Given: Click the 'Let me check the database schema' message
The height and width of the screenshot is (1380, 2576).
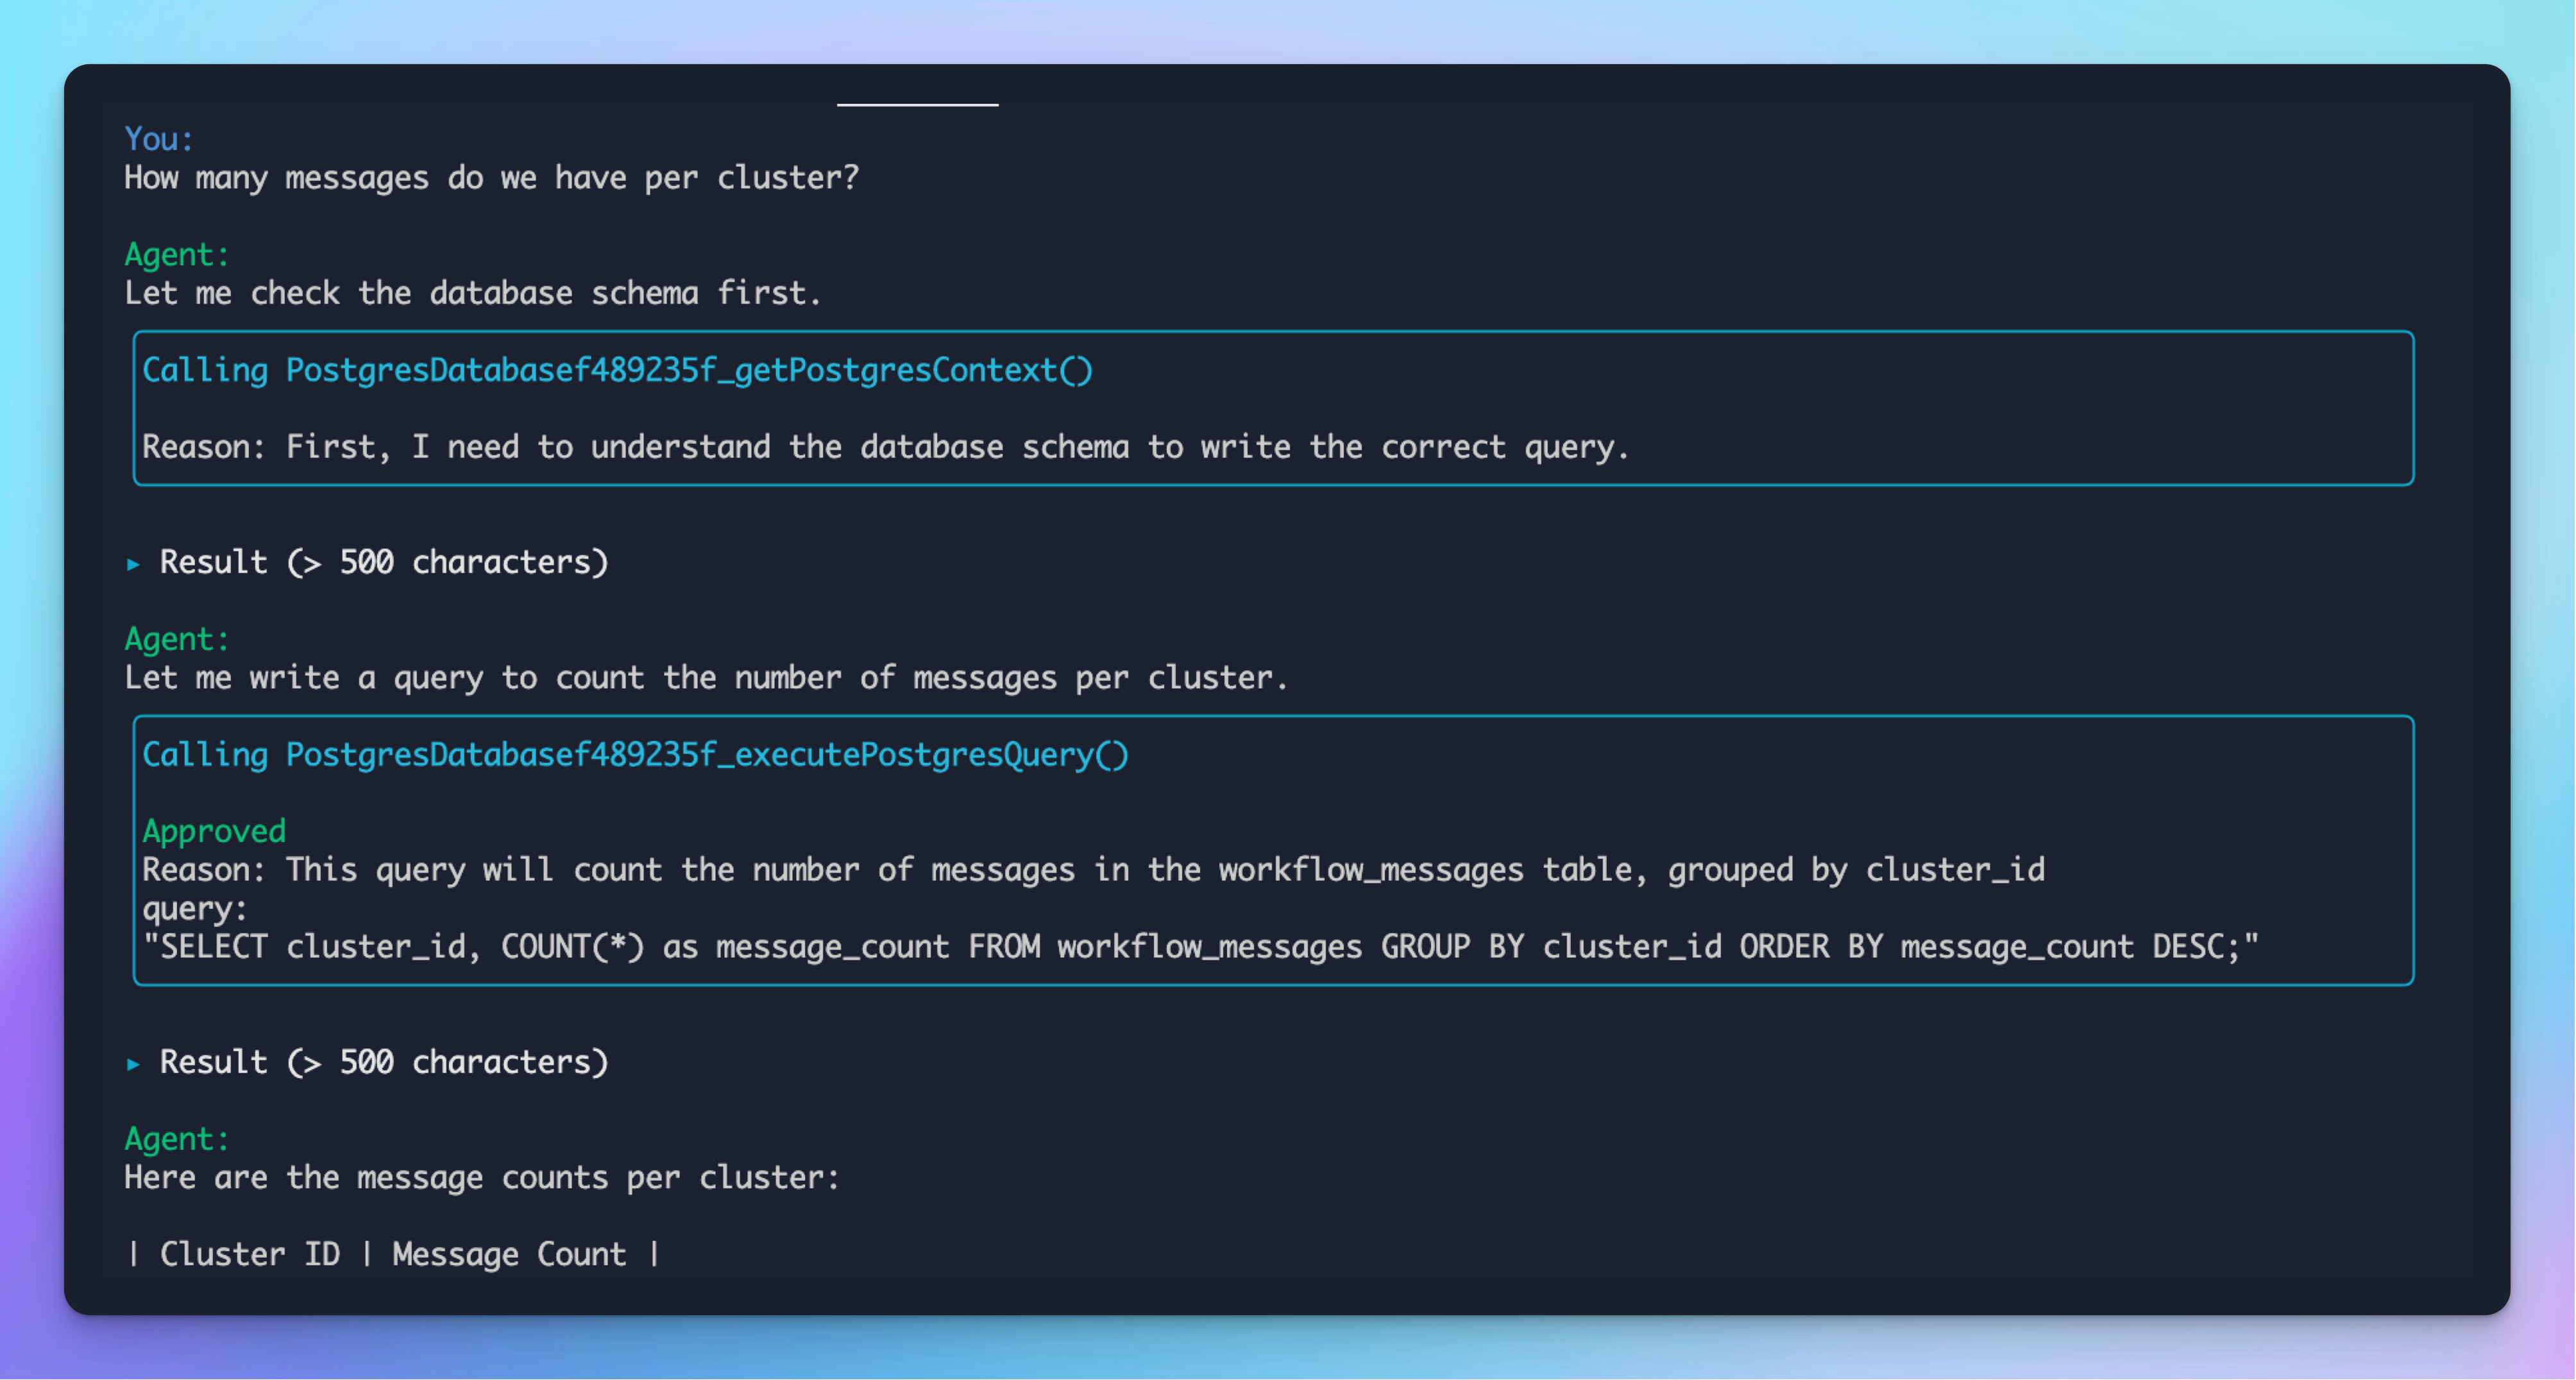Looking at the screenshot, I should [473, 294].
